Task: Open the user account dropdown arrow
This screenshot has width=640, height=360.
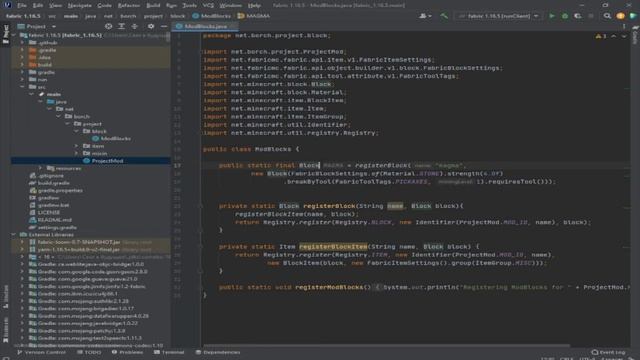Action: tap(429, 16)
